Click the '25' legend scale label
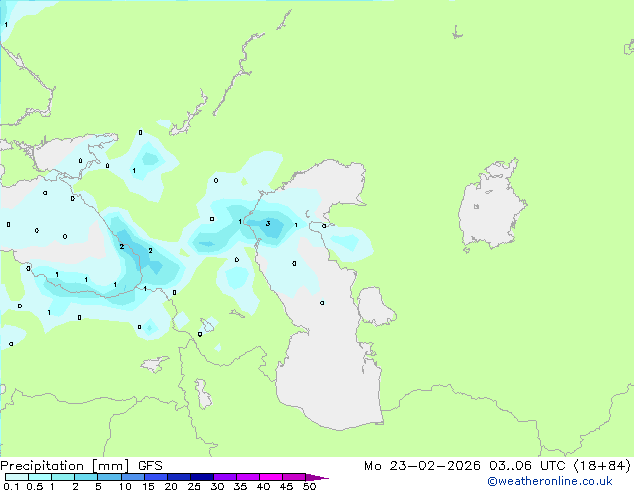634x490 pixels. coord(194,486)
